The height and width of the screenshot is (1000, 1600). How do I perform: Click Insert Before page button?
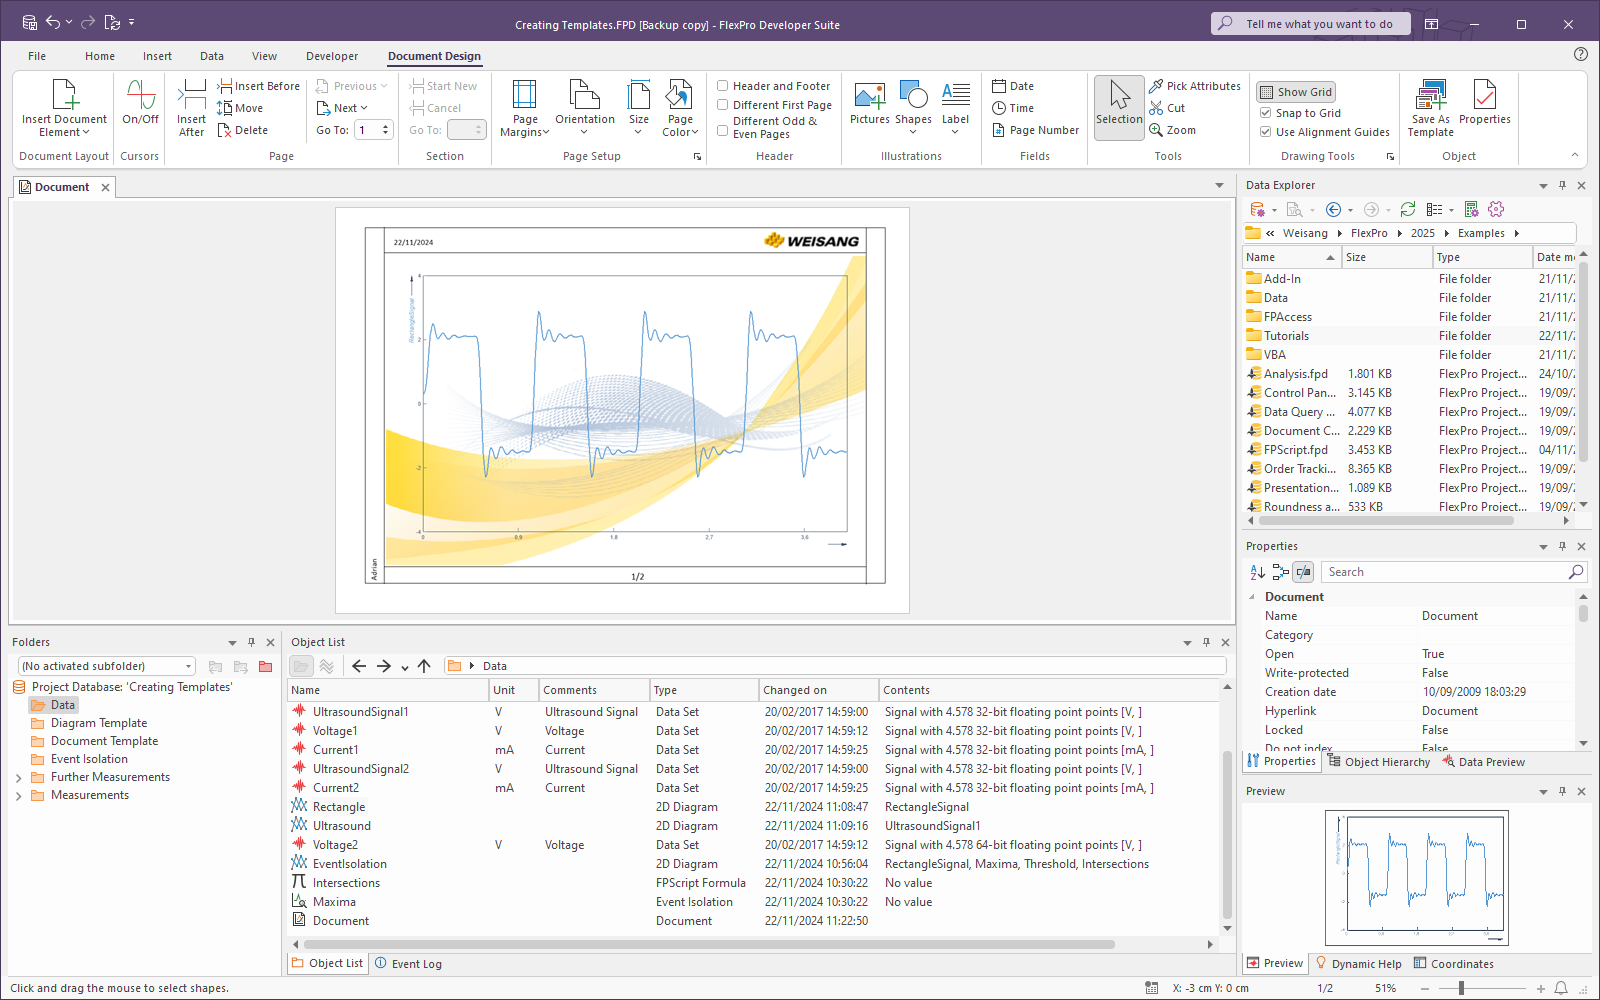point(258,86)
